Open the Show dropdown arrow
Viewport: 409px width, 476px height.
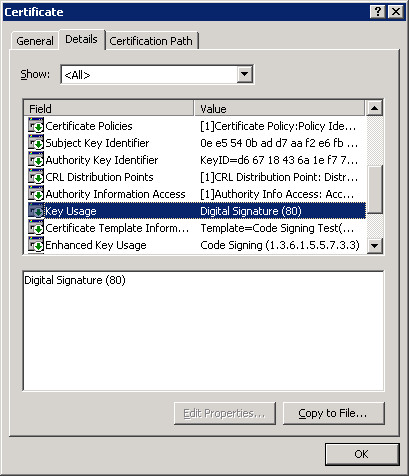244,74
